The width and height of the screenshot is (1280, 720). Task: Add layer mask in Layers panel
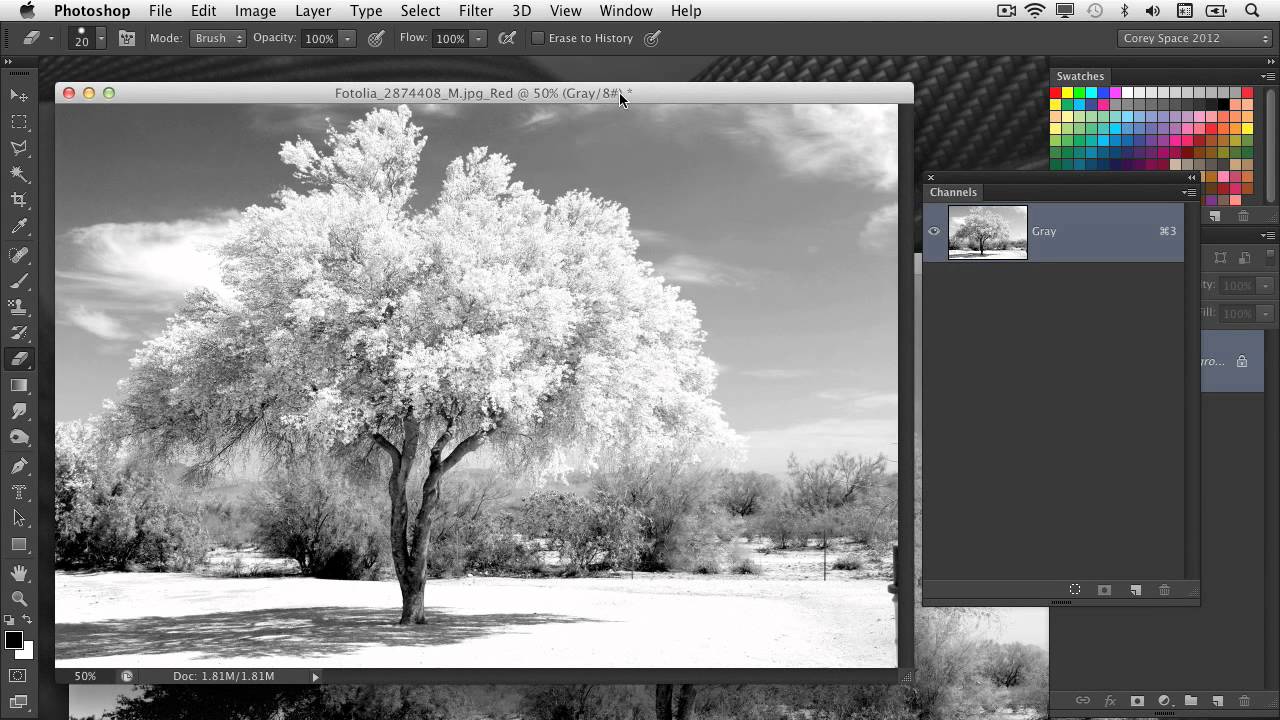[1137, 701]
